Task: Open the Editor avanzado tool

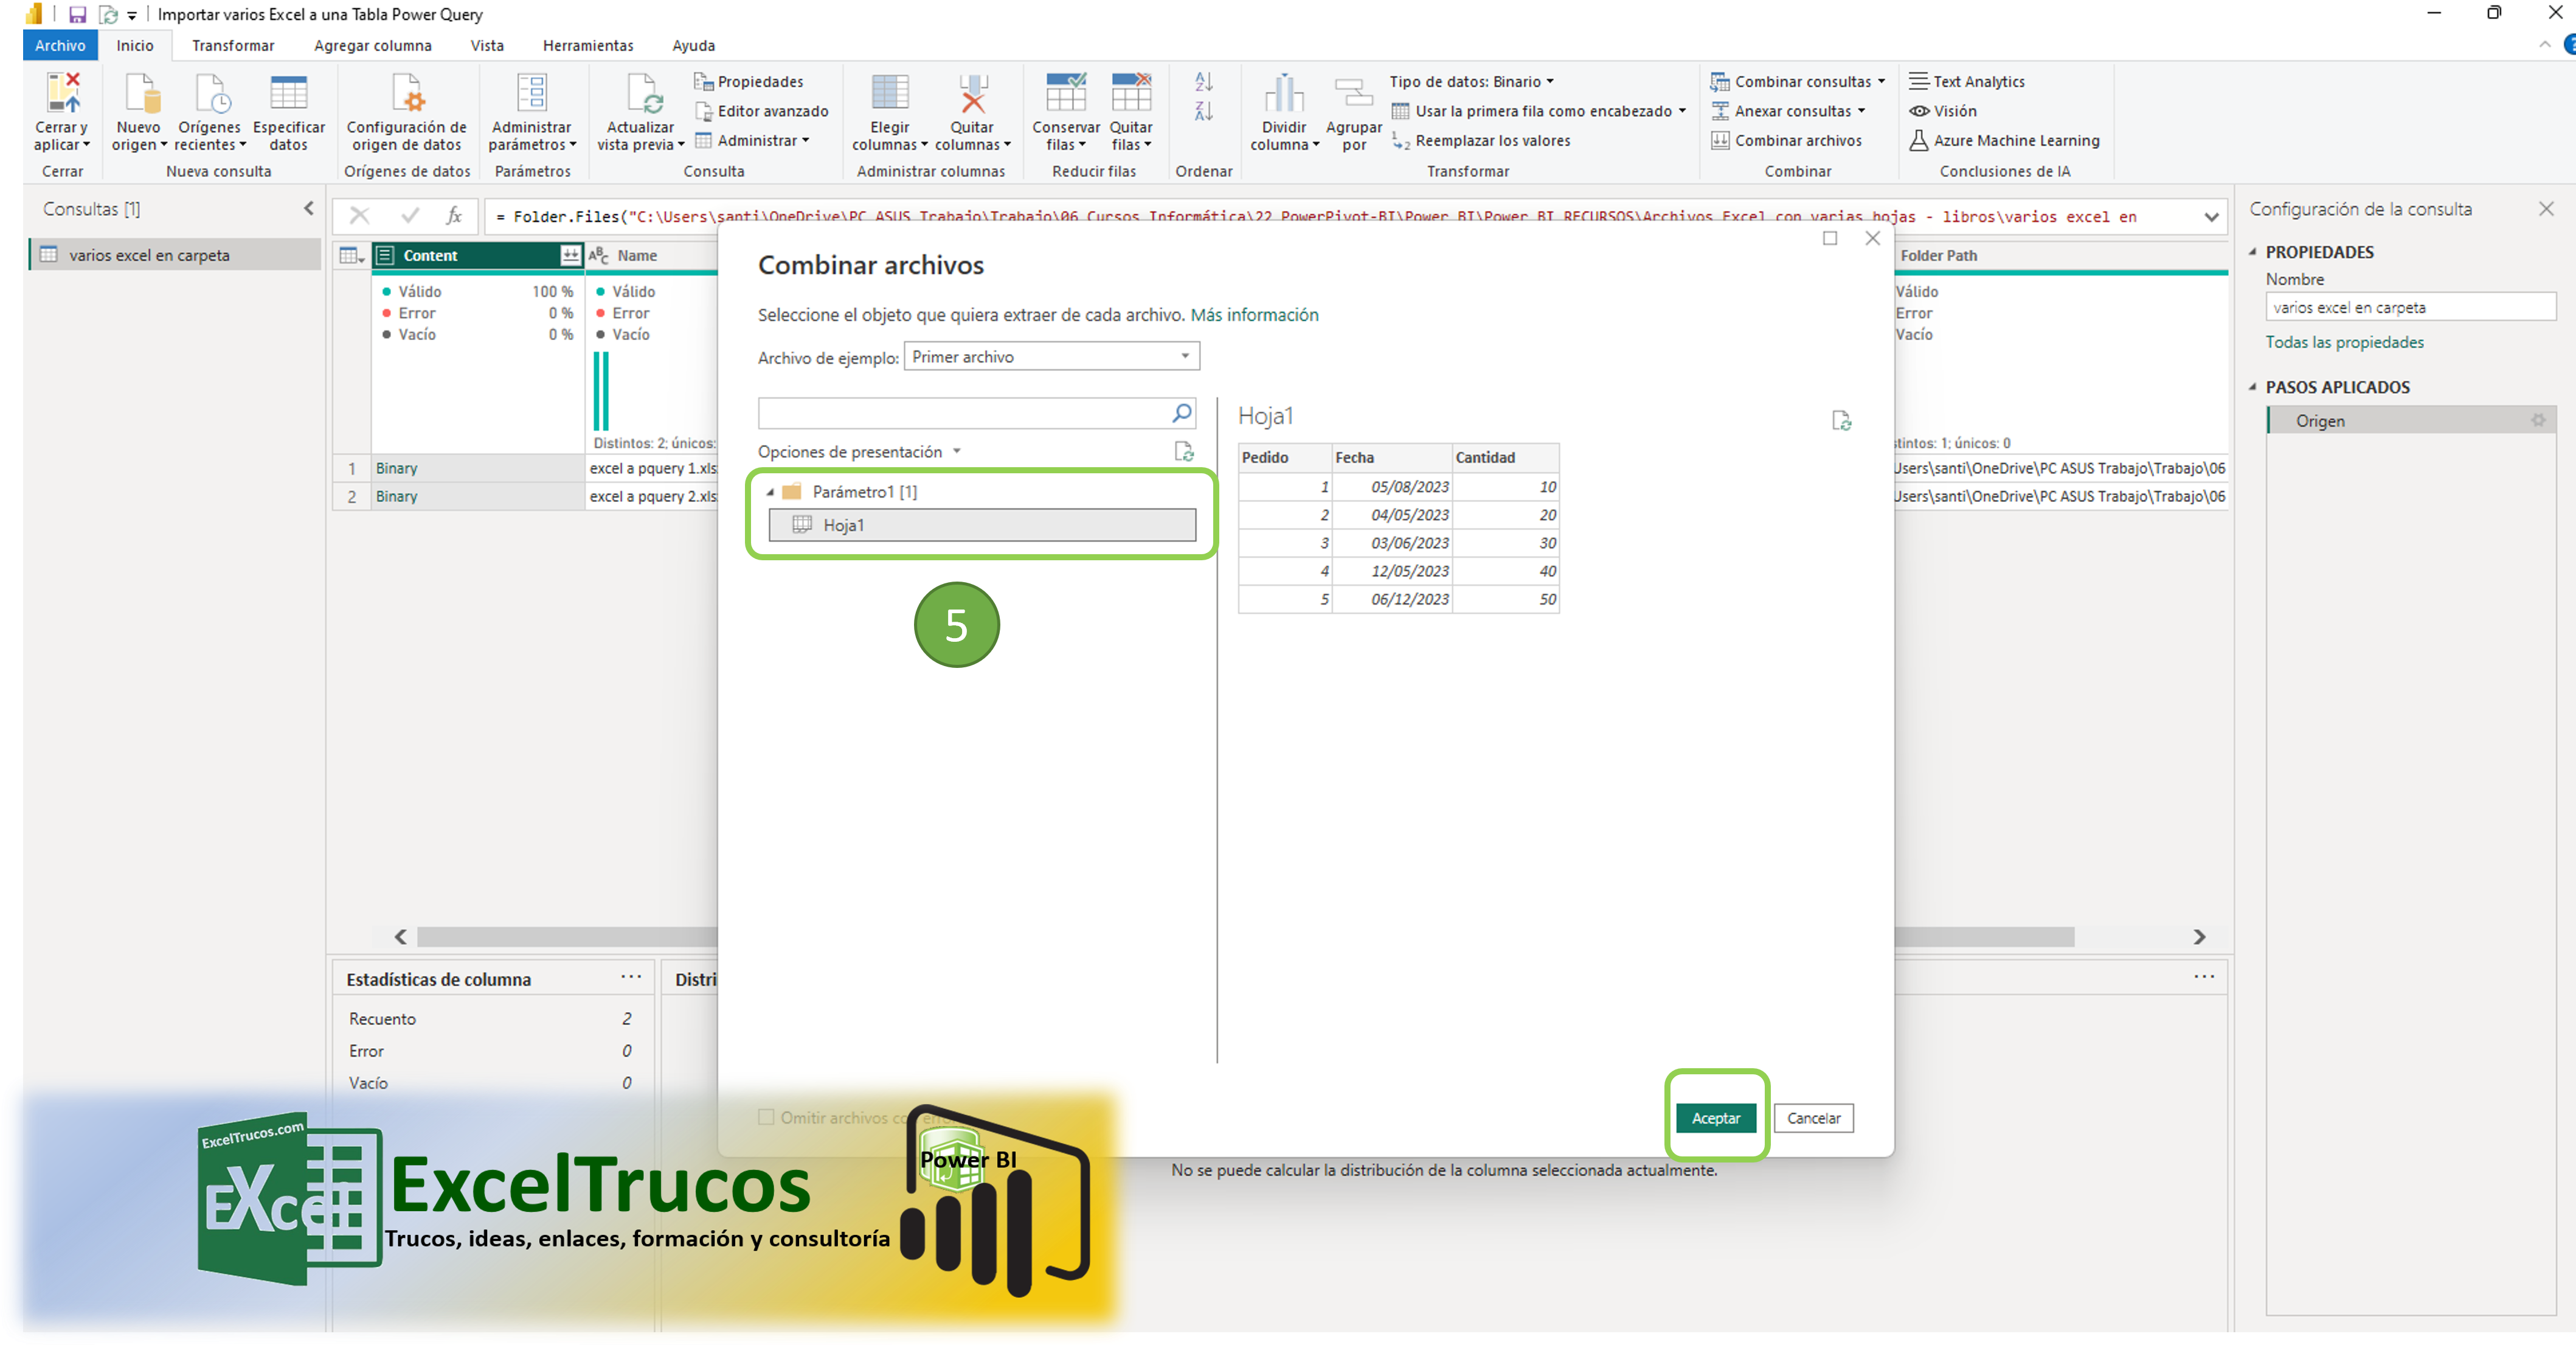Action: coord(772,111)
